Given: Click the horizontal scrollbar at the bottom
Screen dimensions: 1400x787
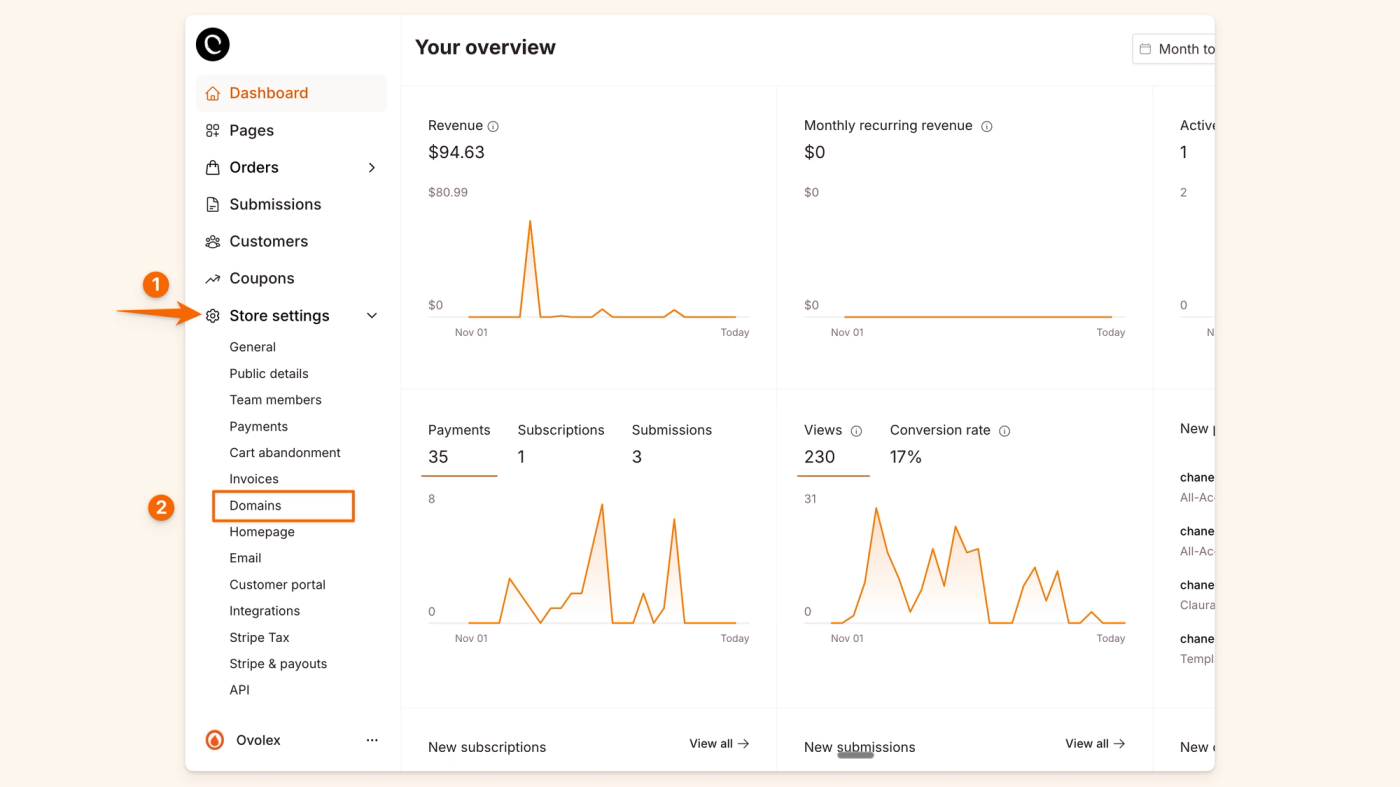Looking at the screenshot, I should (x=855, y=755).
